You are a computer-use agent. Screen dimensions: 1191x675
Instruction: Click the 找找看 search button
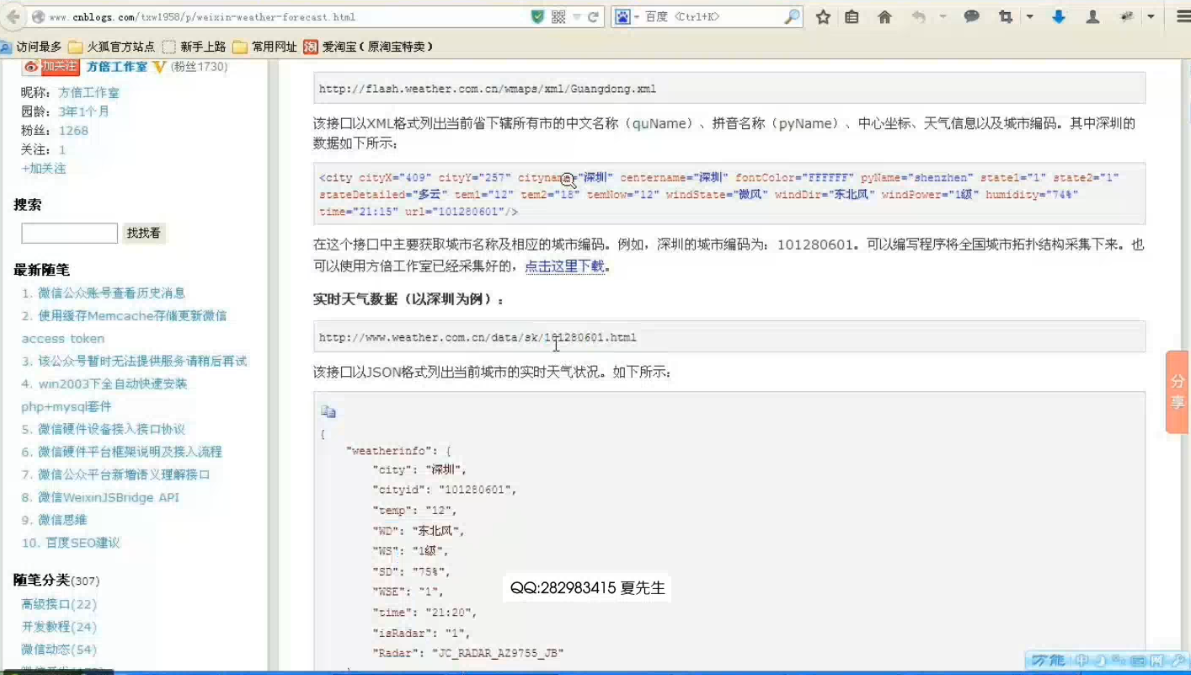(143, 233)
